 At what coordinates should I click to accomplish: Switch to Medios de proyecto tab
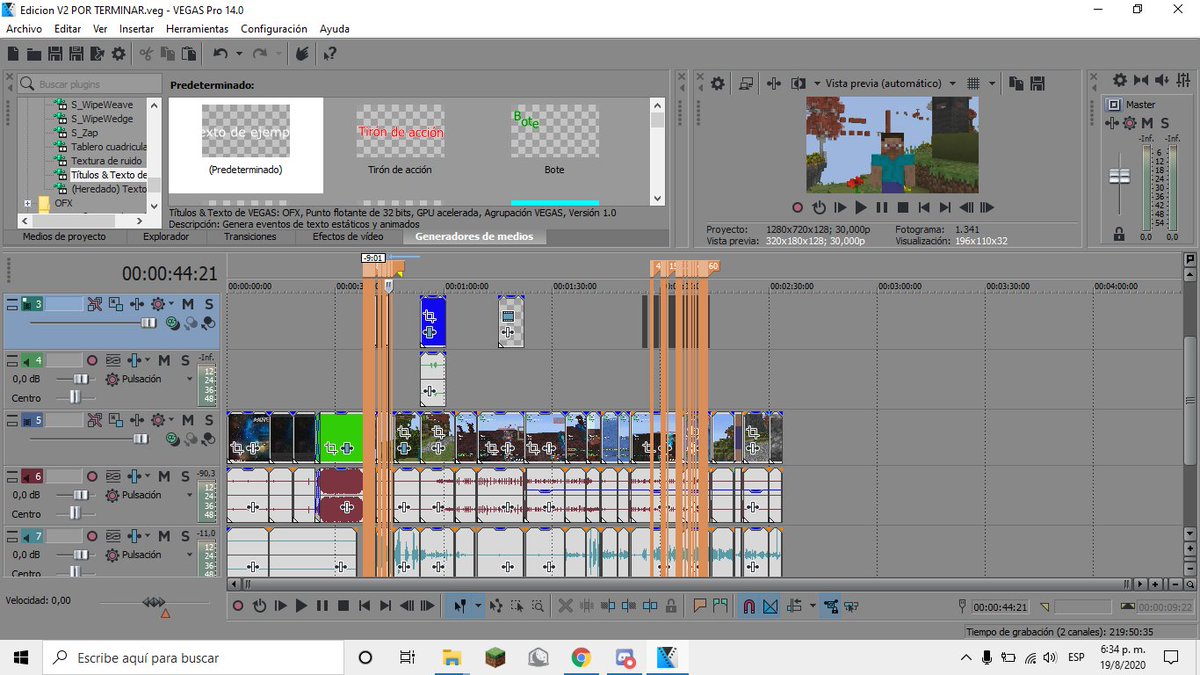point(64,237)
